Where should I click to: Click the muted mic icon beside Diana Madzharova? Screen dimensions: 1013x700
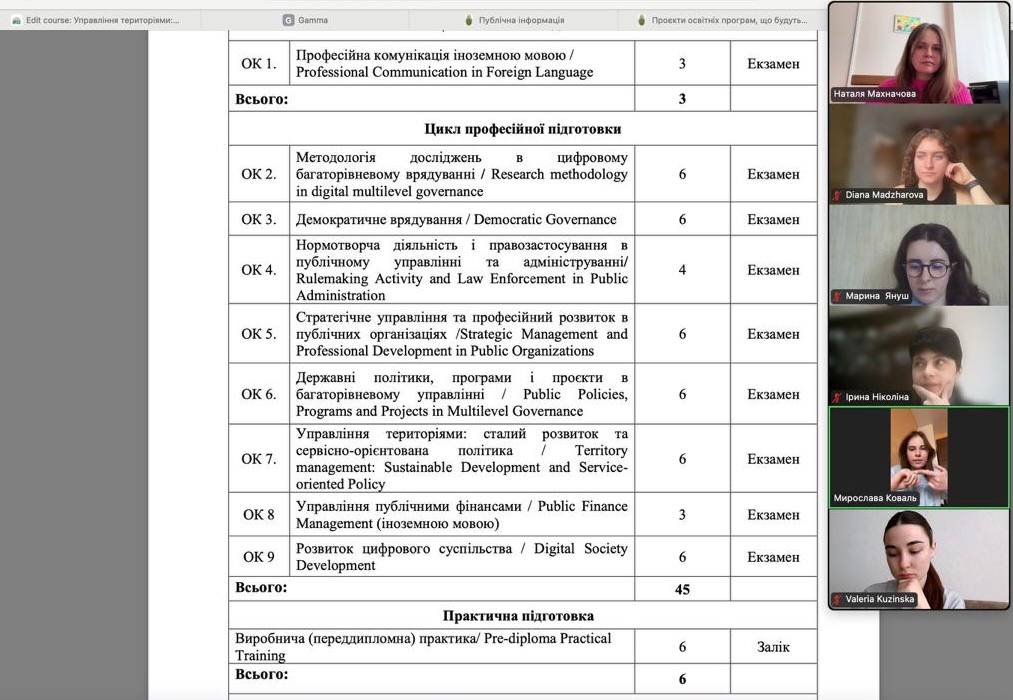click(x=838, y=195)
